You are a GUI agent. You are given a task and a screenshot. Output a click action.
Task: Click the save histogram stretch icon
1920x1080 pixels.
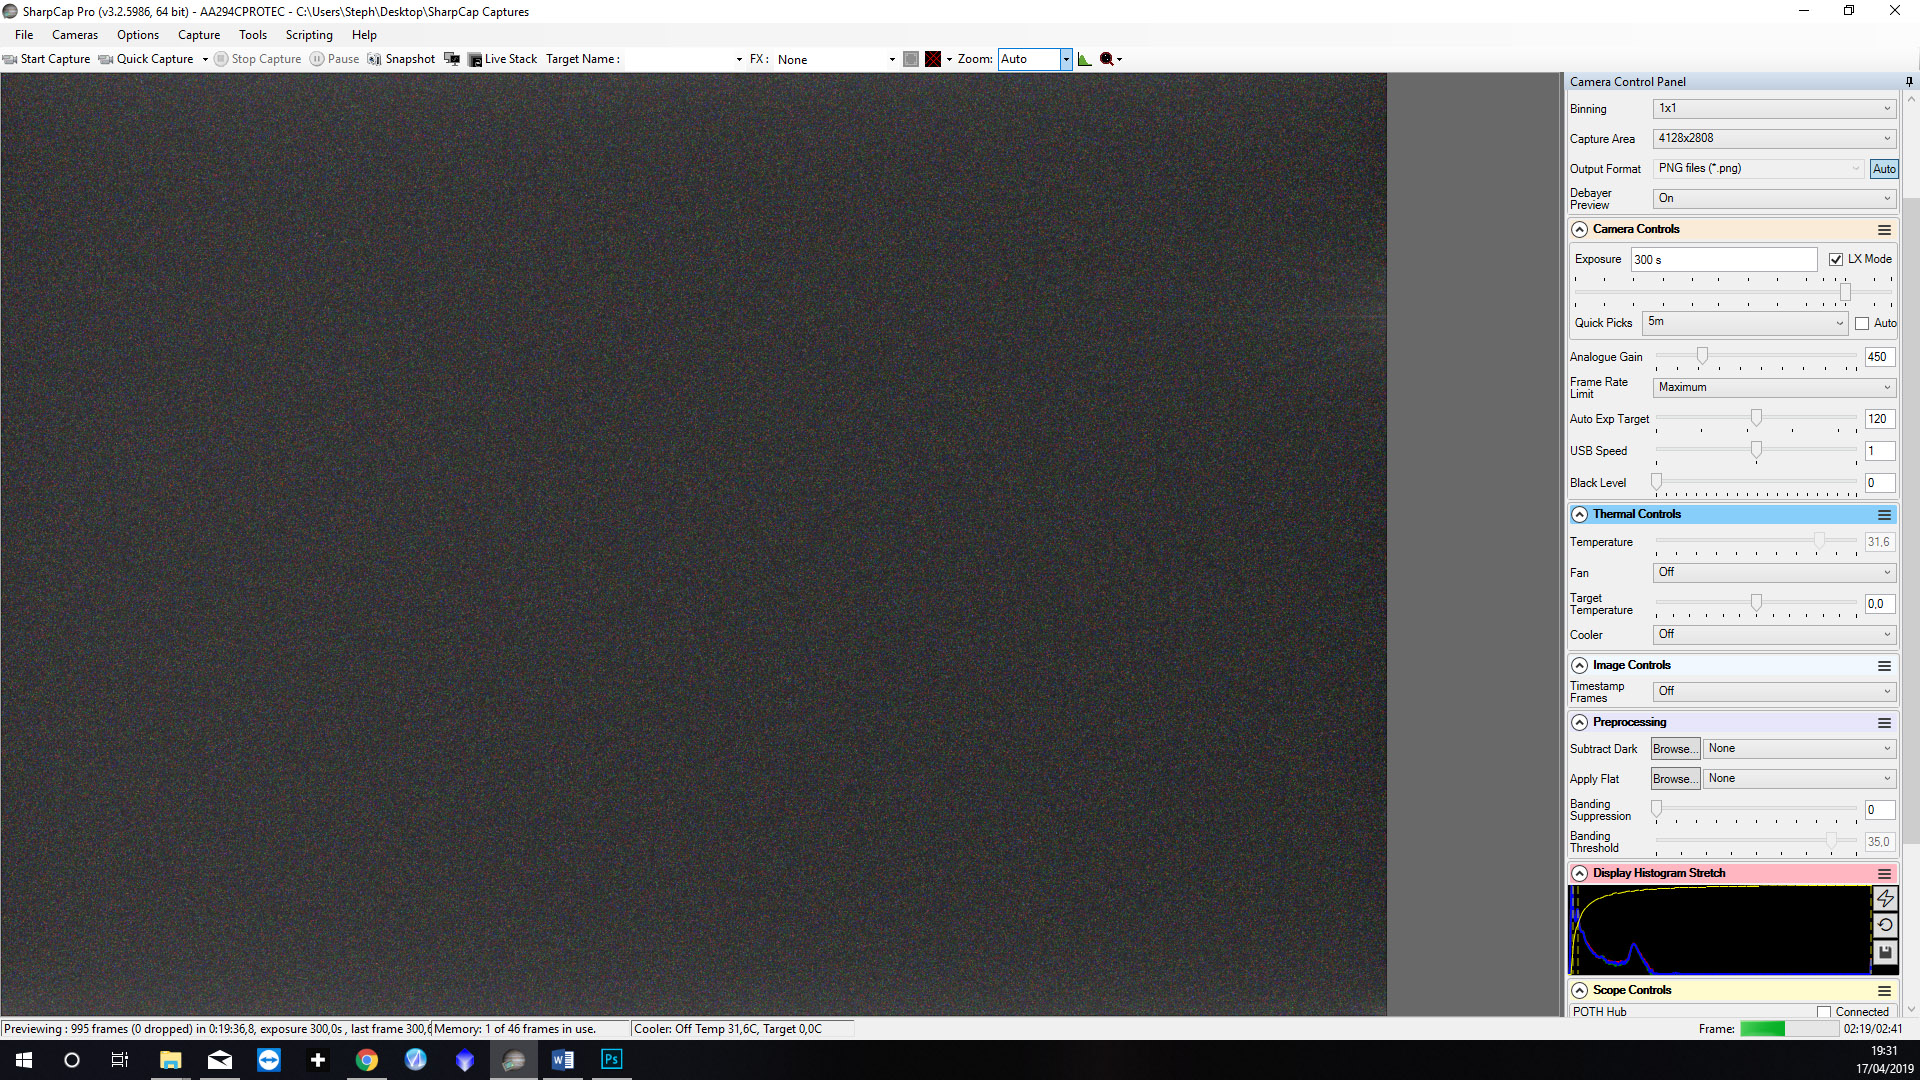pos(1885,953)
